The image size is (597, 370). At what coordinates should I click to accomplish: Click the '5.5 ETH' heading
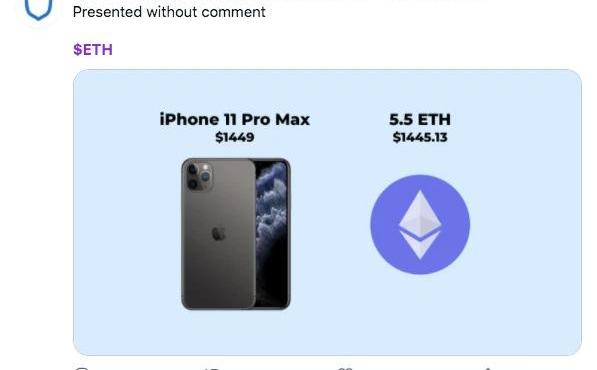tap(420, 120)
